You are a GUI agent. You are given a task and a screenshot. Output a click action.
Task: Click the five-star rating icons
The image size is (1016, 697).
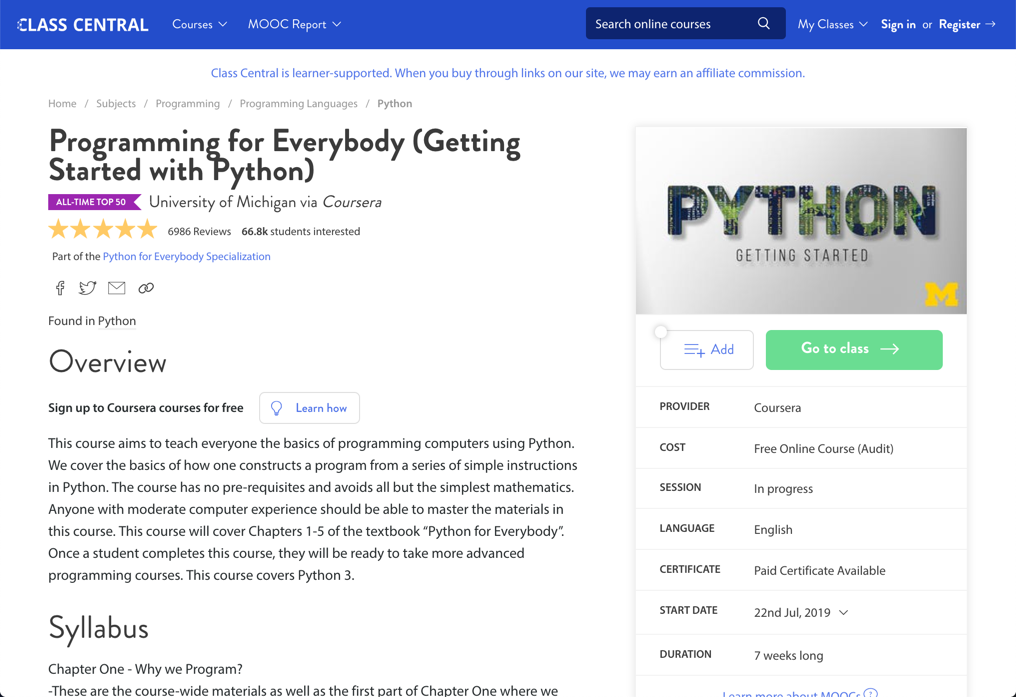[x=103, y=230]
